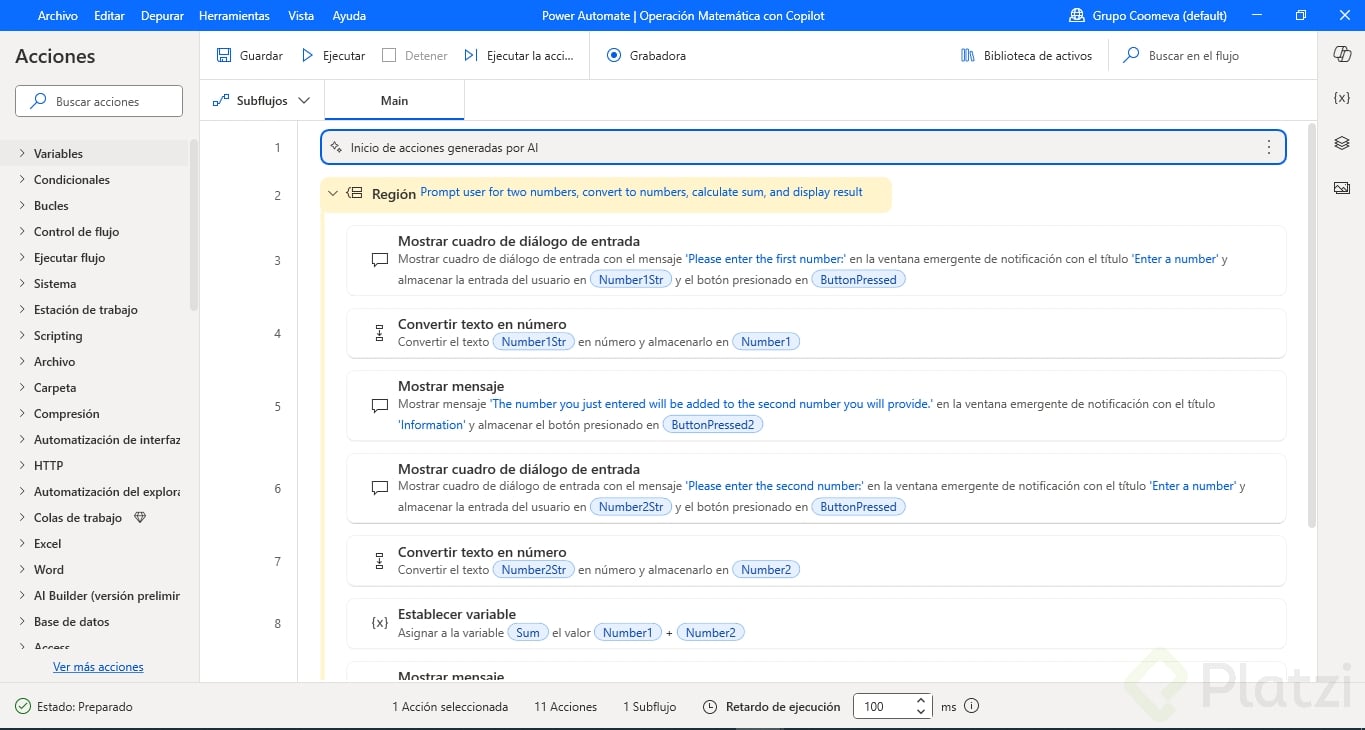Click into the 'Buscar acciones' search field
The height and width of the screenshot is (730, 1365).
tap(99, 101)
